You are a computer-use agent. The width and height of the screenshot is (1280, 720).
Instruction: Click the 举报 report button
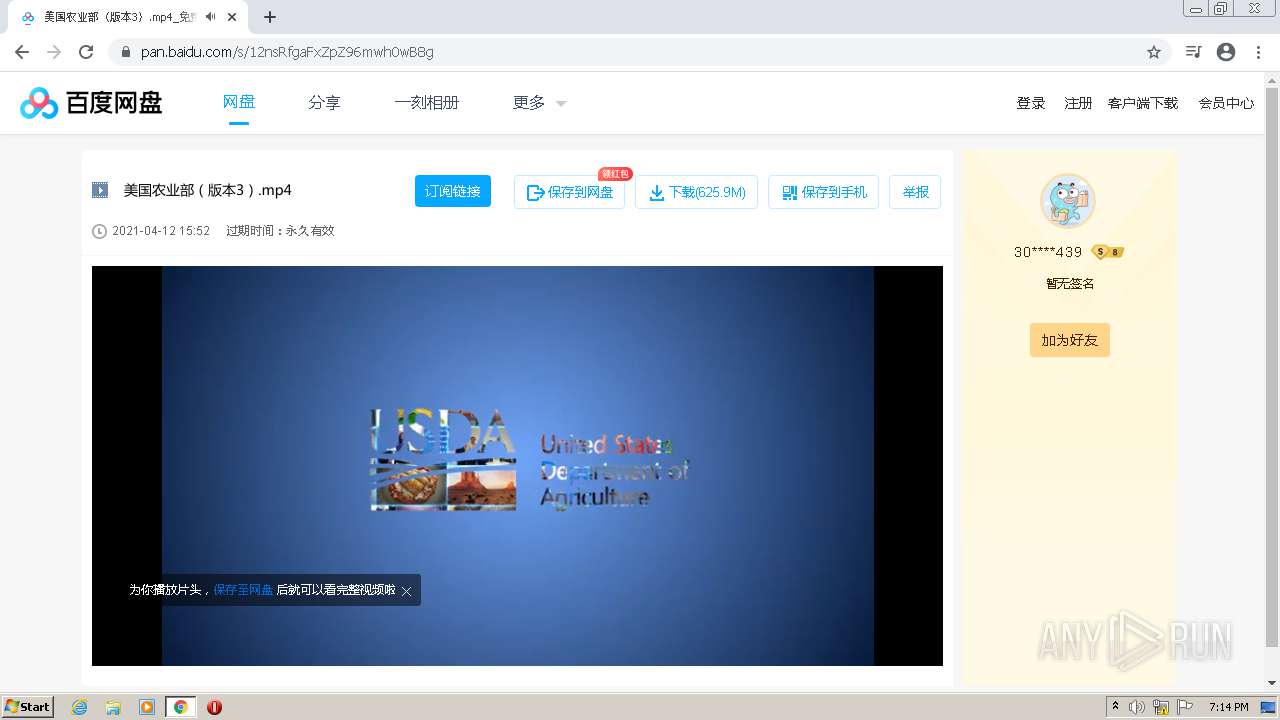coord(915,192)
